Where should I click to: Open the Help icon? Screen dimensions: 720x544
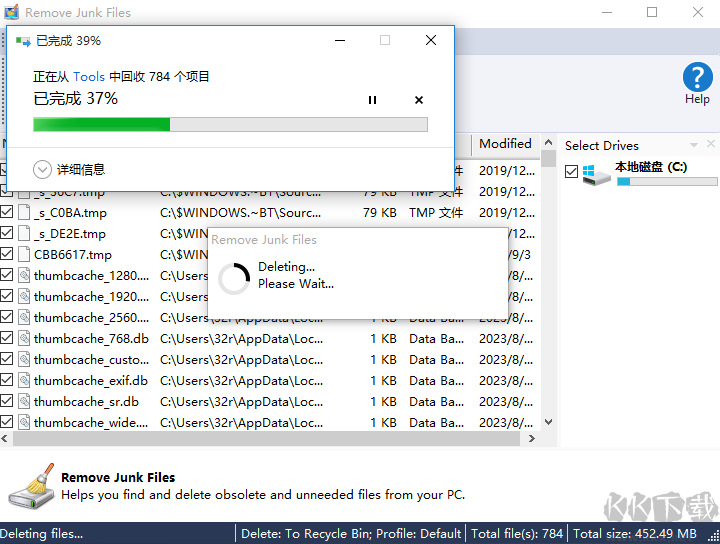coord(697,84)
